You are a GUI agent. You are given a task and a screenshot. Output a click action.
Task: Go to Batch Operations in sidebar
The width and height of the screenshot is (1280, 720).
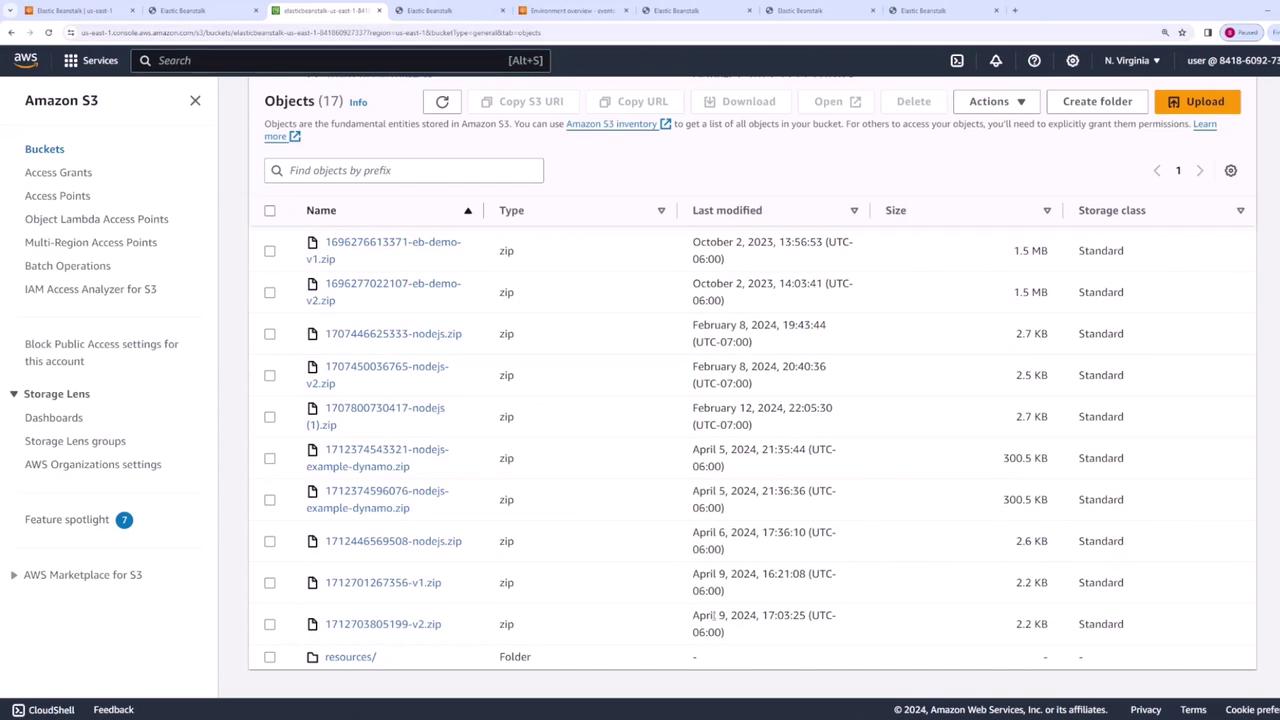[x=67, y=266]
